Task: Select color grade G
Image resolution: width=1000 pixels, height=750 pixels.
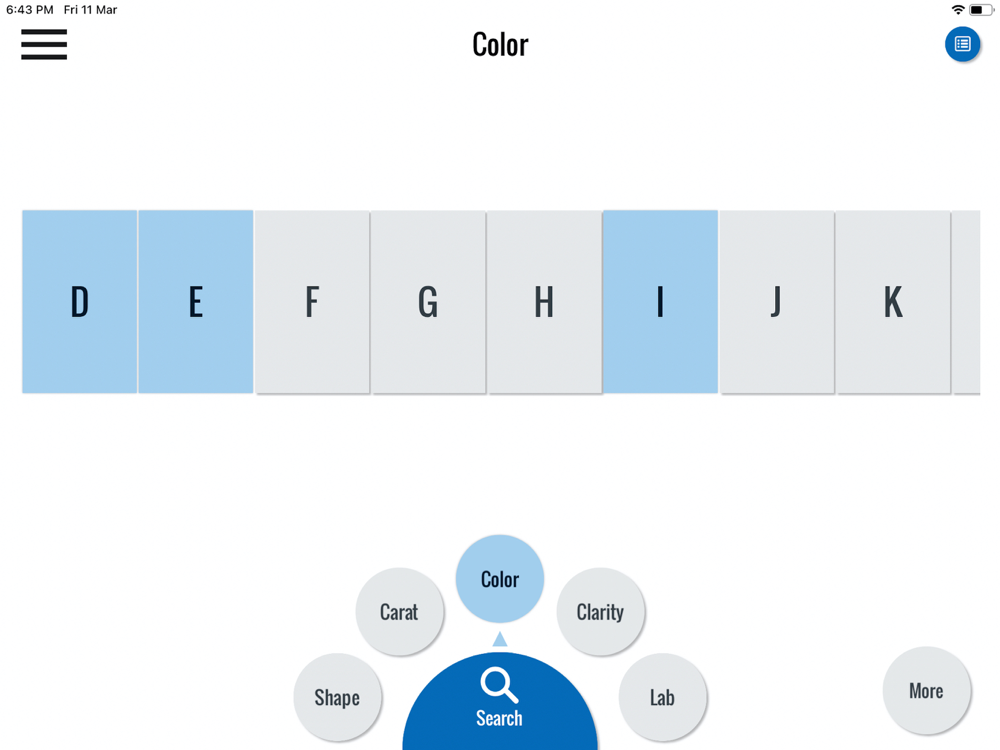Action: pyautogui.click(x=428, y=301)
